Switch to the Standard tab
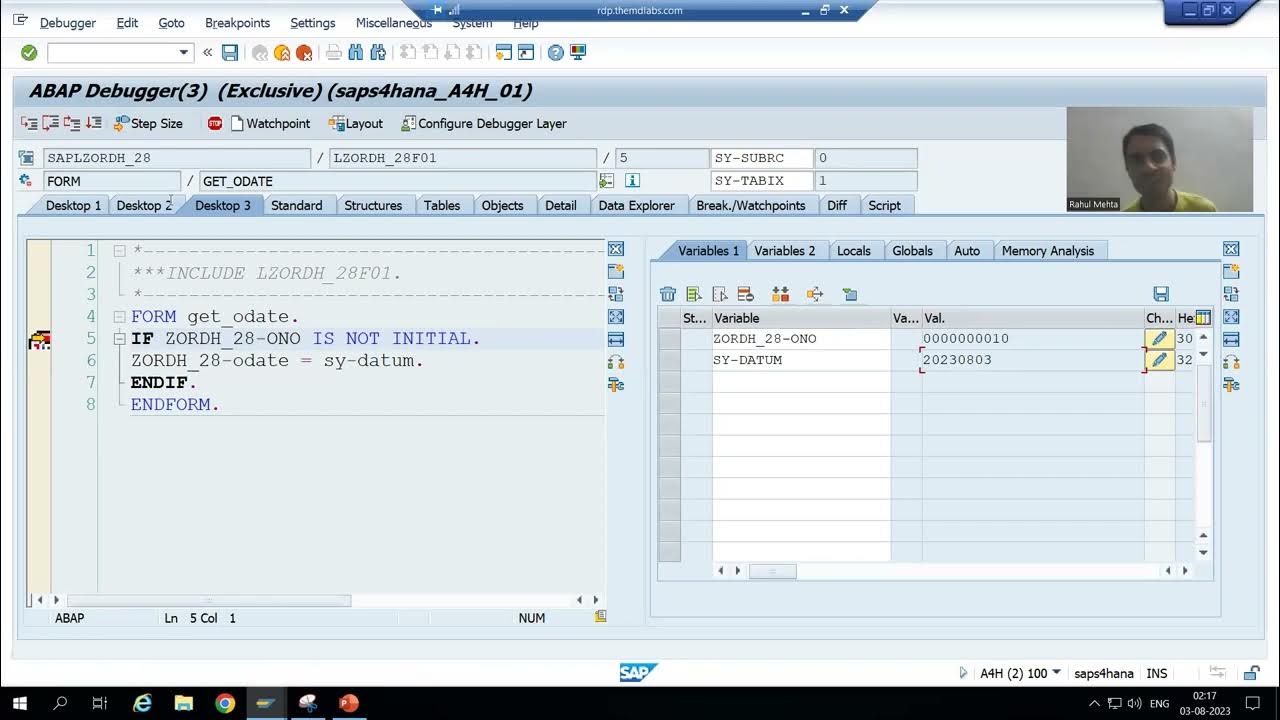Image resolution: width=1280 pixels, height=720 pixels. click(297, 205)
